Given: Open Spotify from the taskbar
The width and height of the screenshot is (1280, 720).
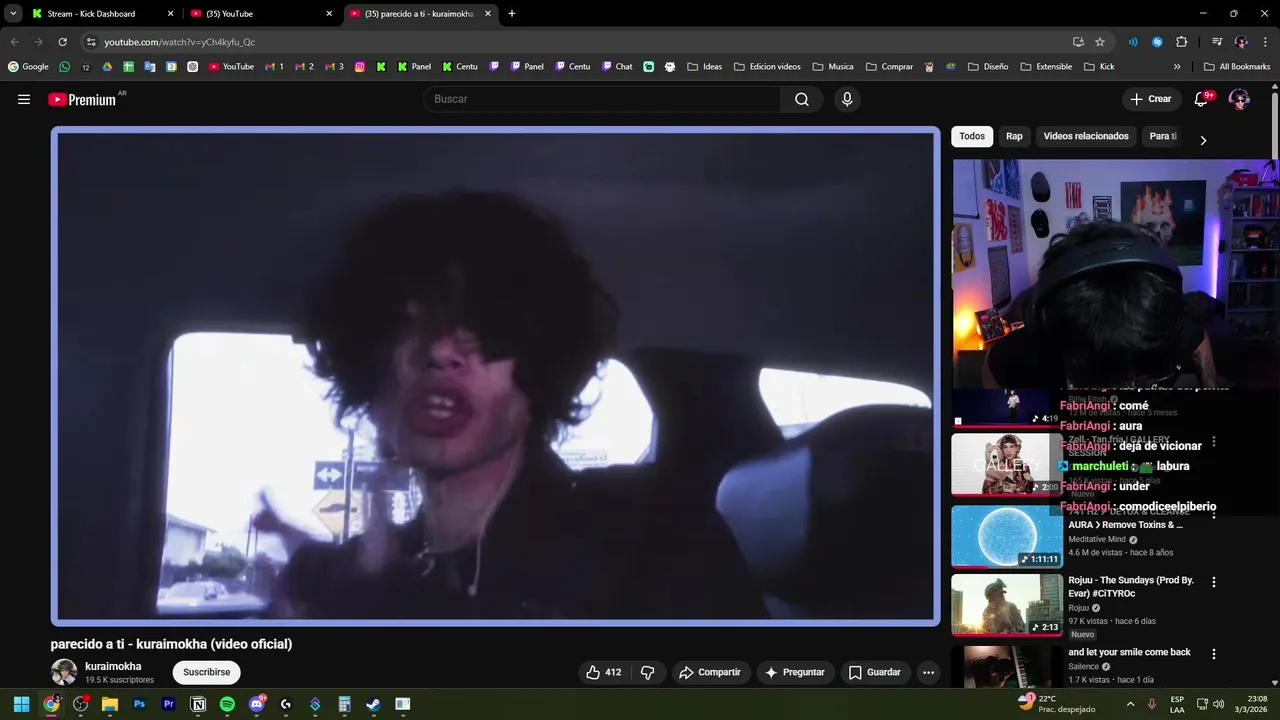Looking at the screenshot, I should tap(227, 704).
